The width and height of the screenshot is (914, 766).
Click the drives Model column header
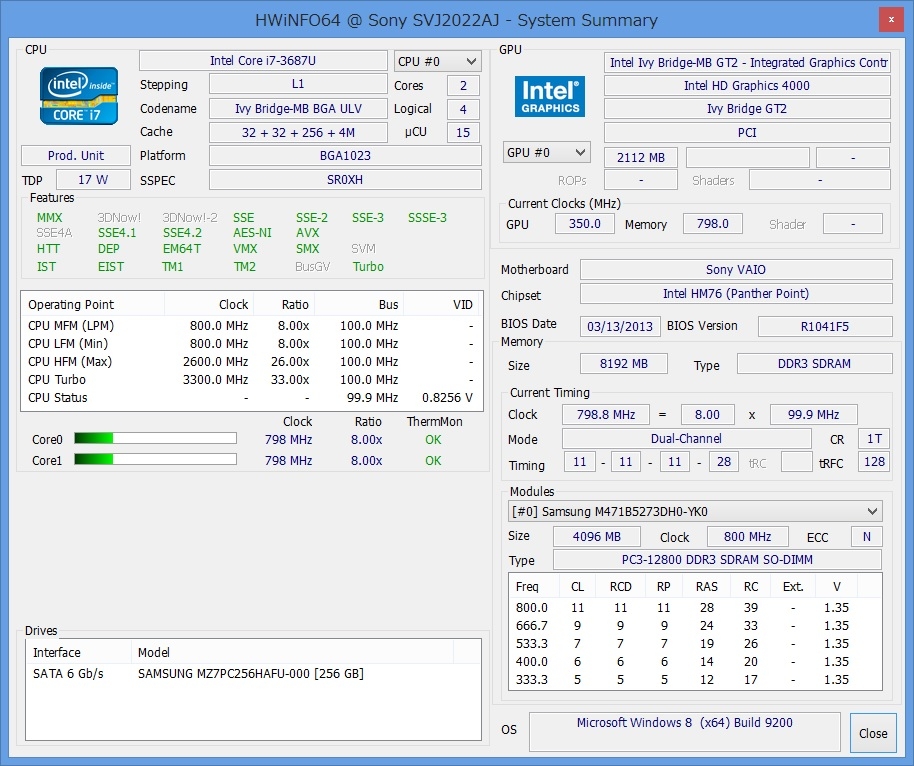click(293, 652)
